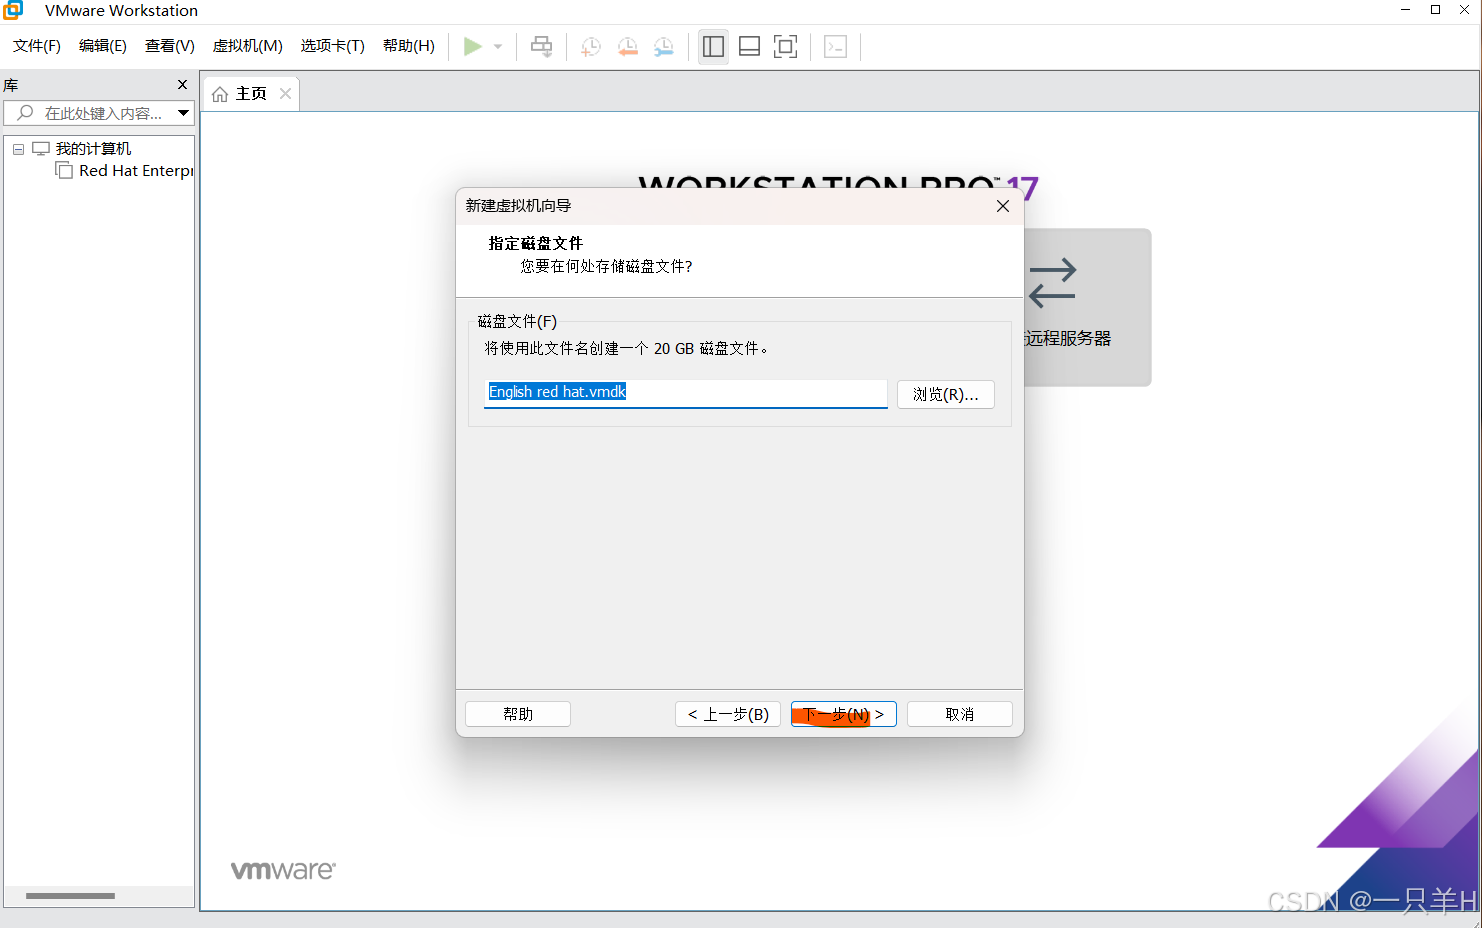Click the 下一步(N) next button
The width and height of the screenshot is (1482, 928).
click(x=844, y=714)
